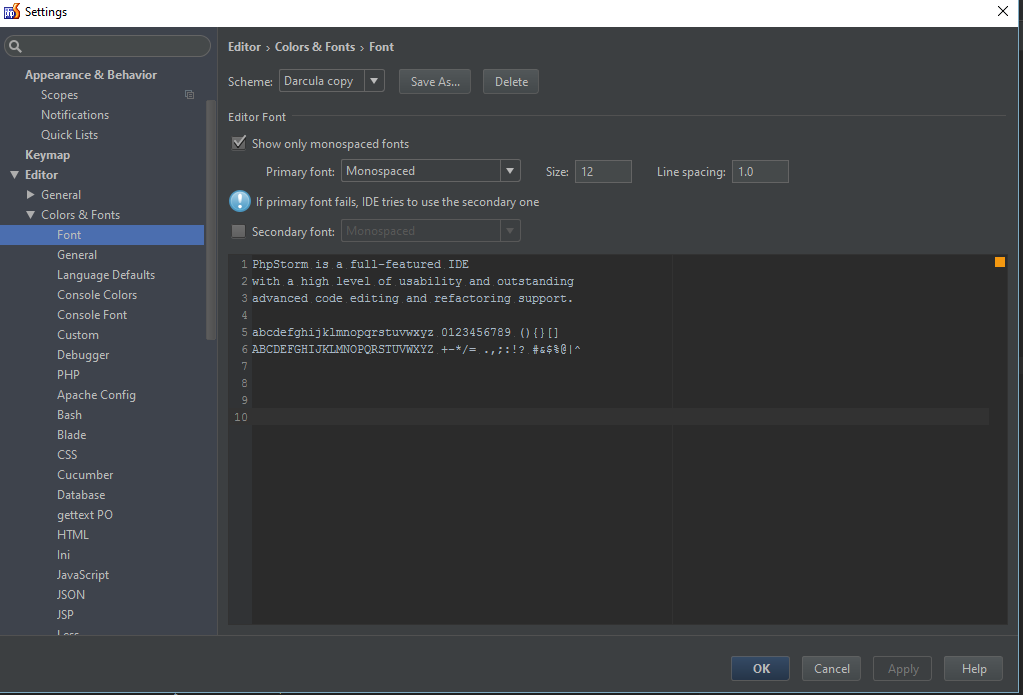The height and width of the screenshot is (695, 1023).
Task: Click the PhpStorm icon in title bar
Action: click(12, 12)
